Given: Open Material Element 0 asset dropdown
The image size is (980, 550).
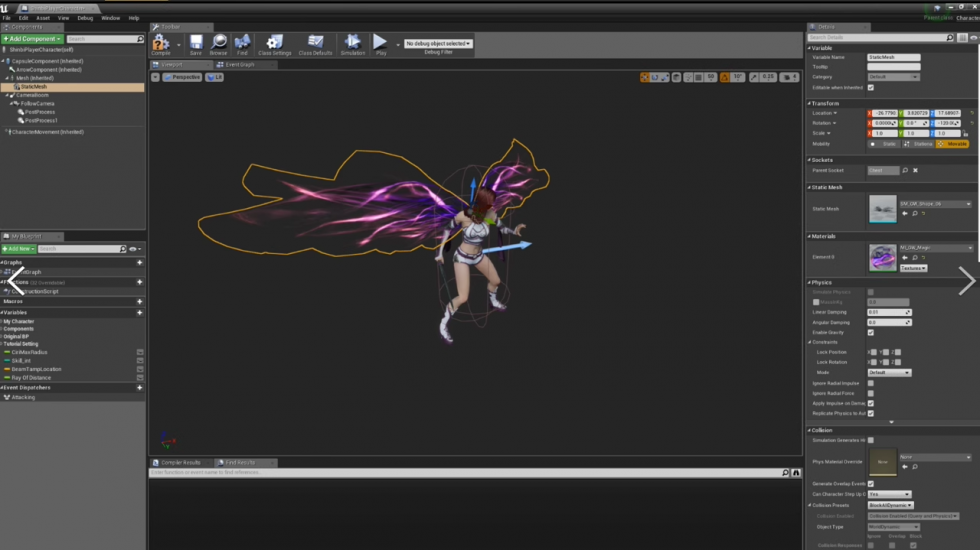Looking at the screenshot, I should click(x=936, y=248).
